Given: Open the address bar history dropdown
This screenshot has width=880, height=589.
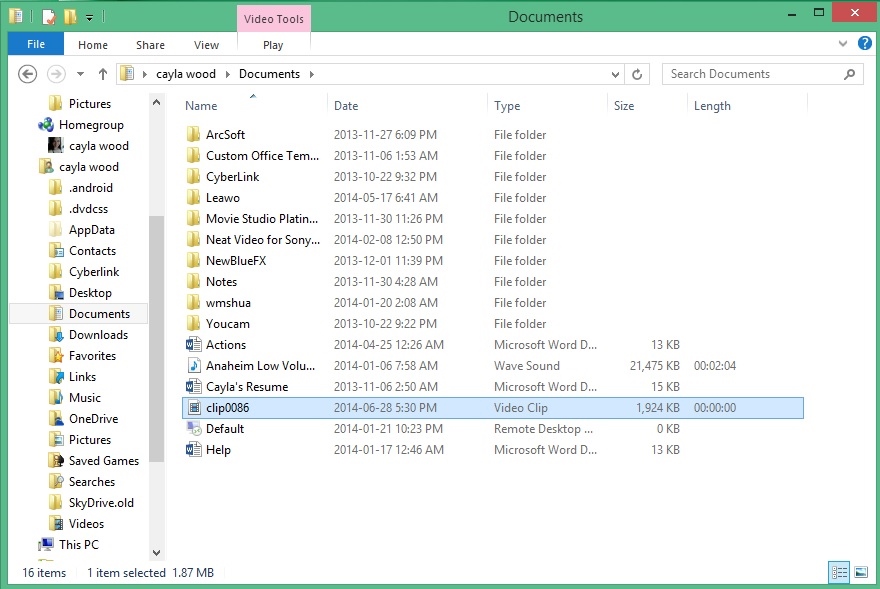Looking at the screenshot, I should click(615, 74).
